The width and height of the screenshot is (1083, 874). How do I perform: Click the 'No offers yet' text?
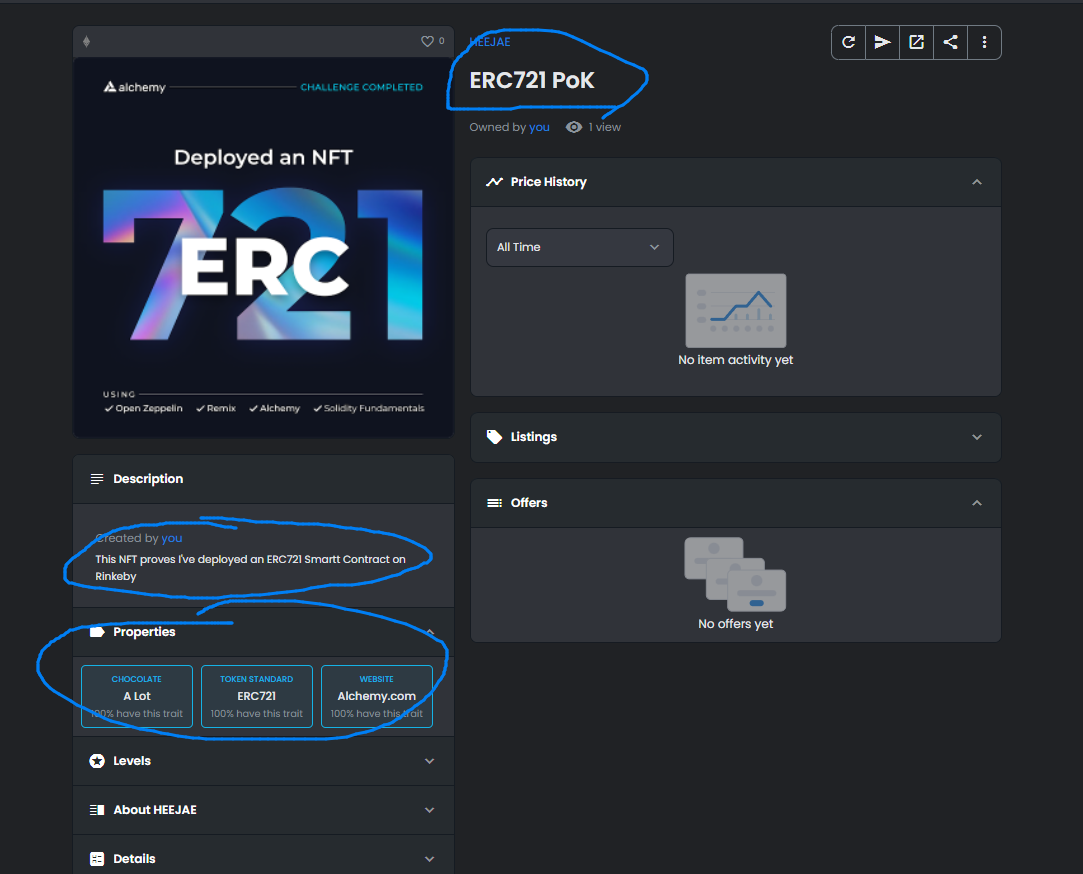[736, 624]
